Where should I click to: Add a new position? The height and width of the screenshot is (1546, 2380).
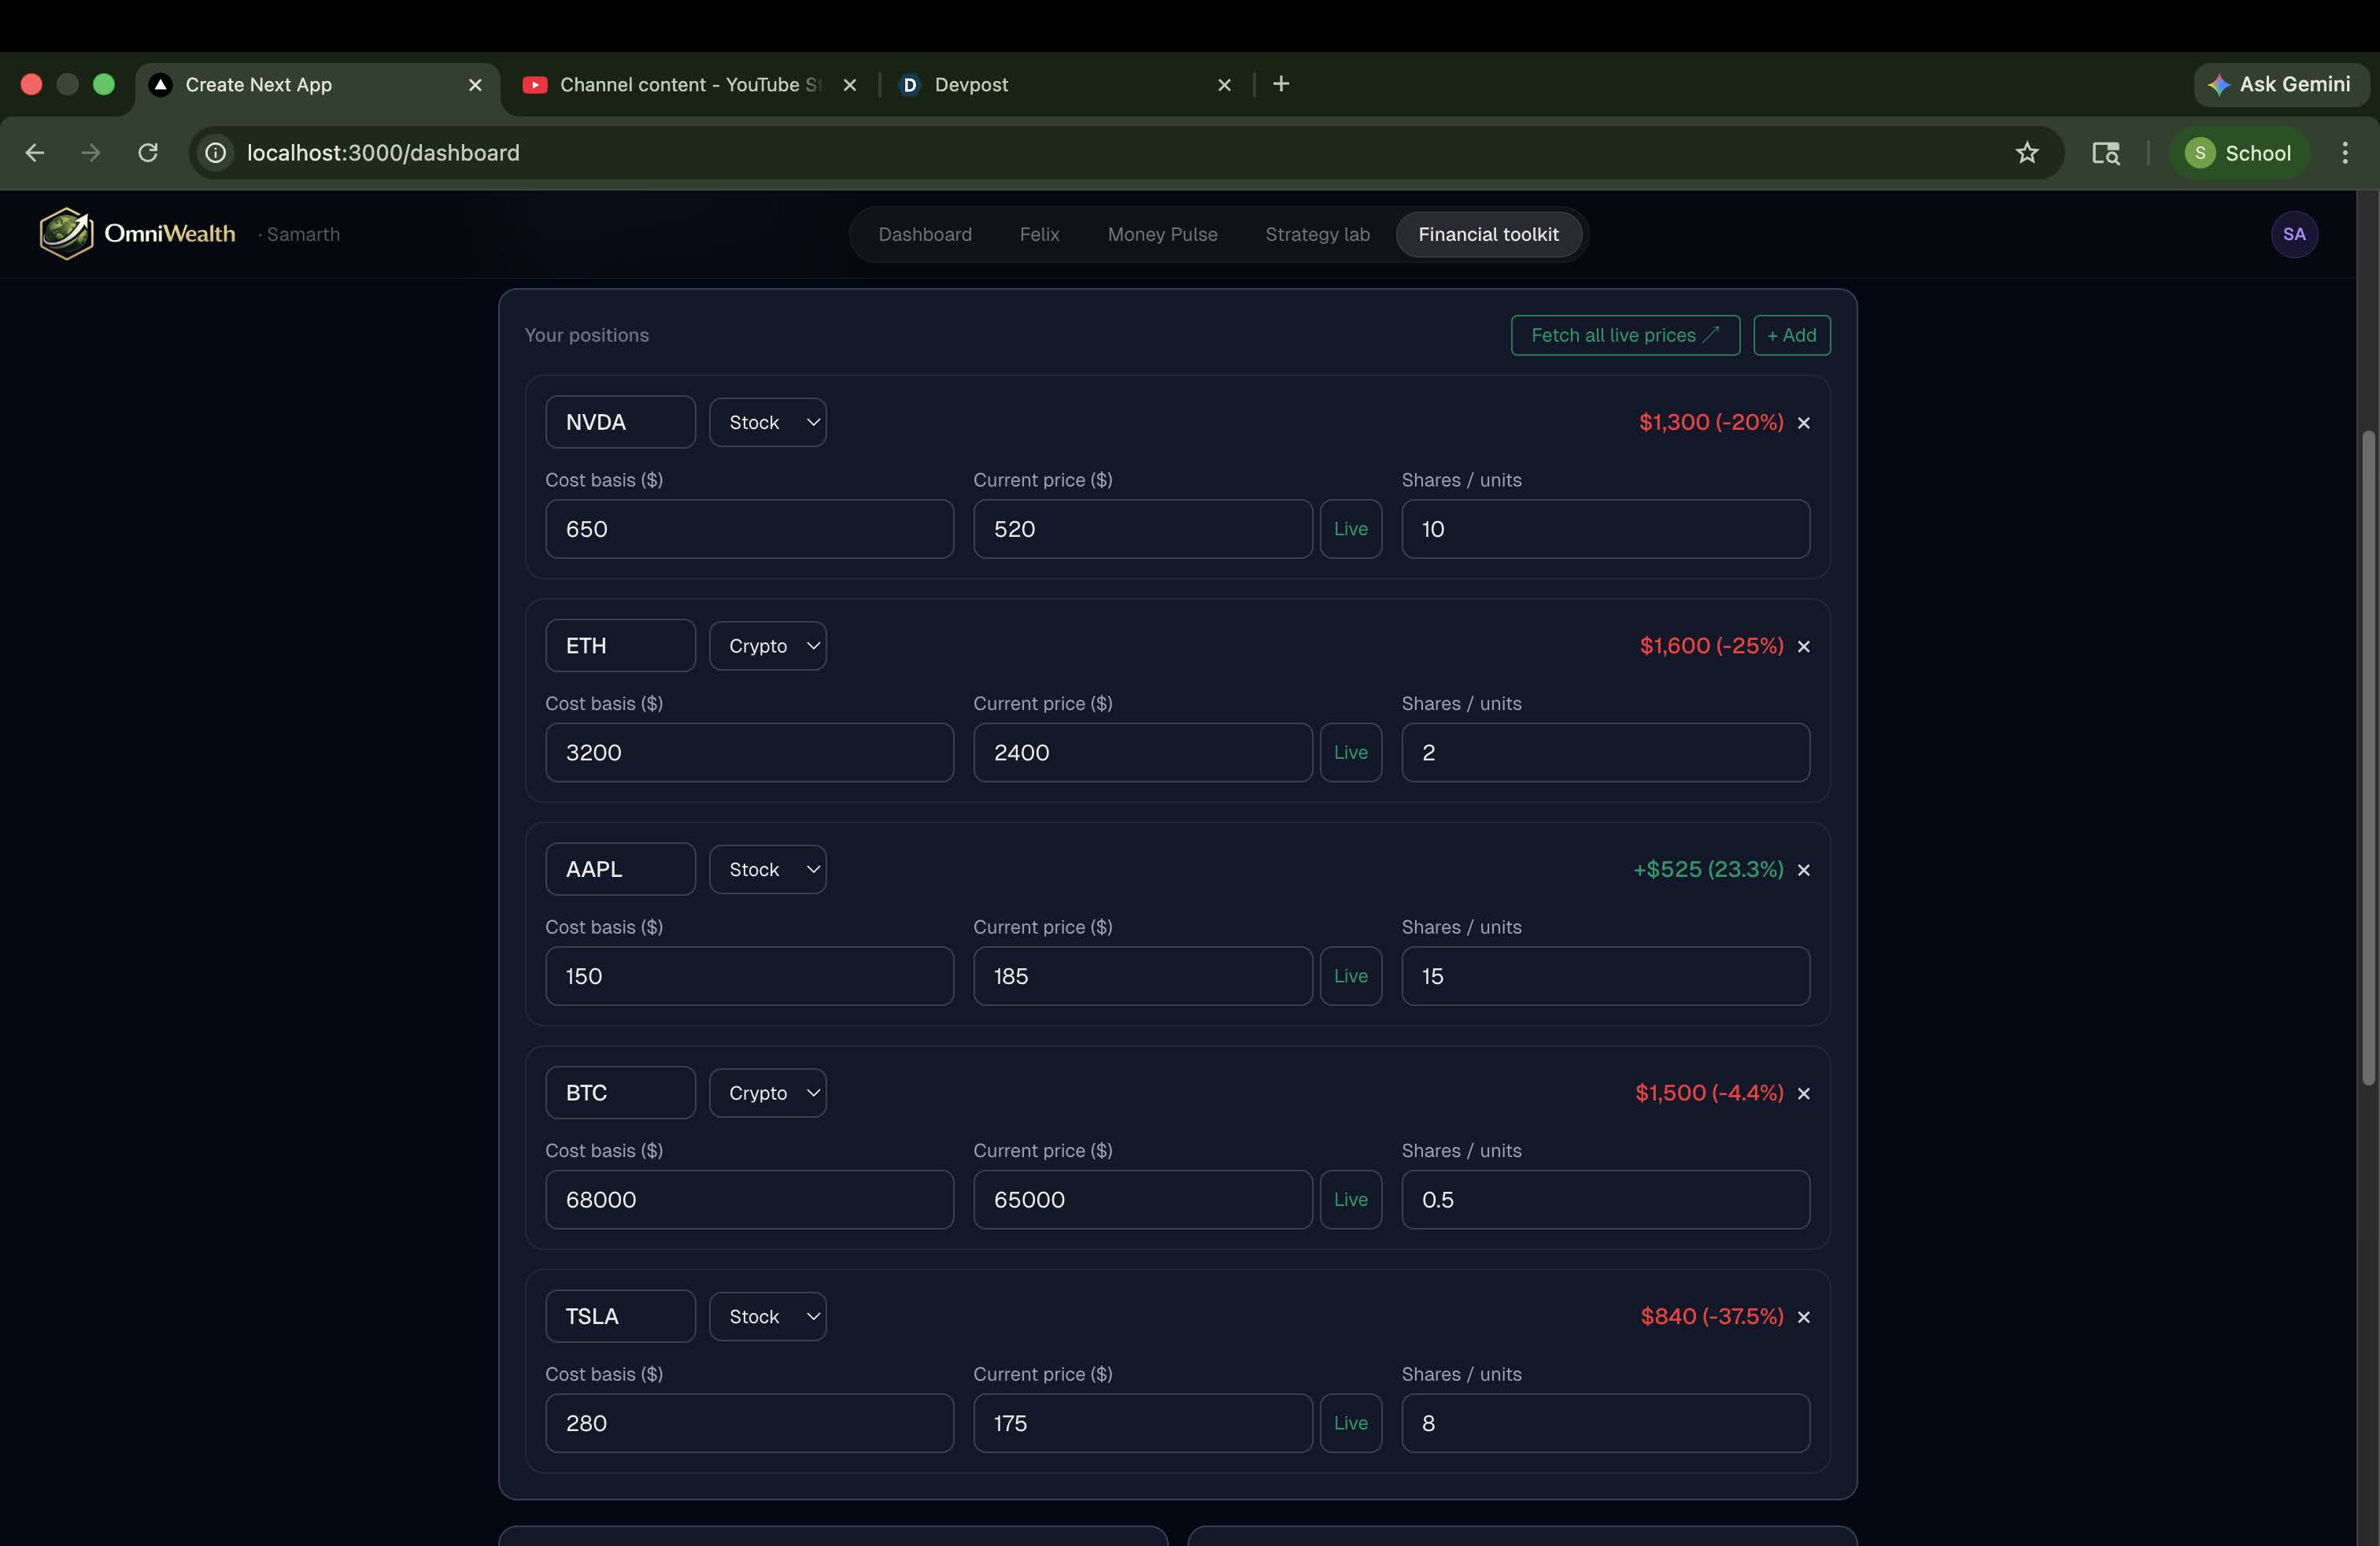(x=1791, y=335)
